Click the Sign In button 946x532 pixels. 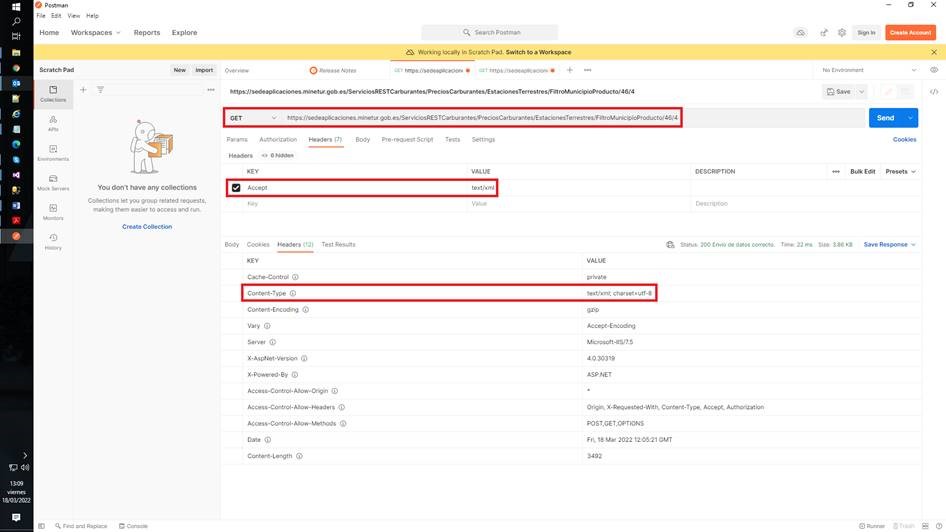tap(866, 33)
